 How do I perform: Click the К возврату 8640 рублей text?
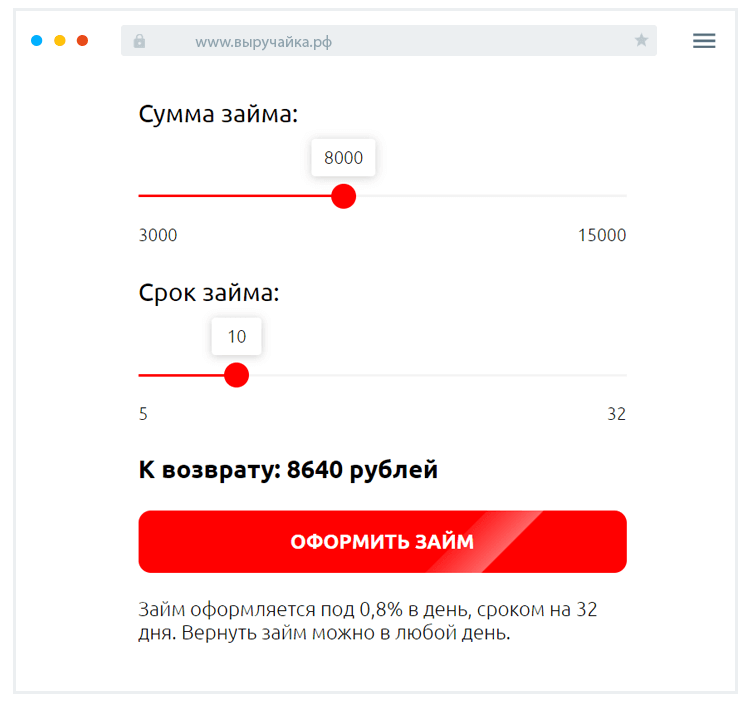click(288, 470)
